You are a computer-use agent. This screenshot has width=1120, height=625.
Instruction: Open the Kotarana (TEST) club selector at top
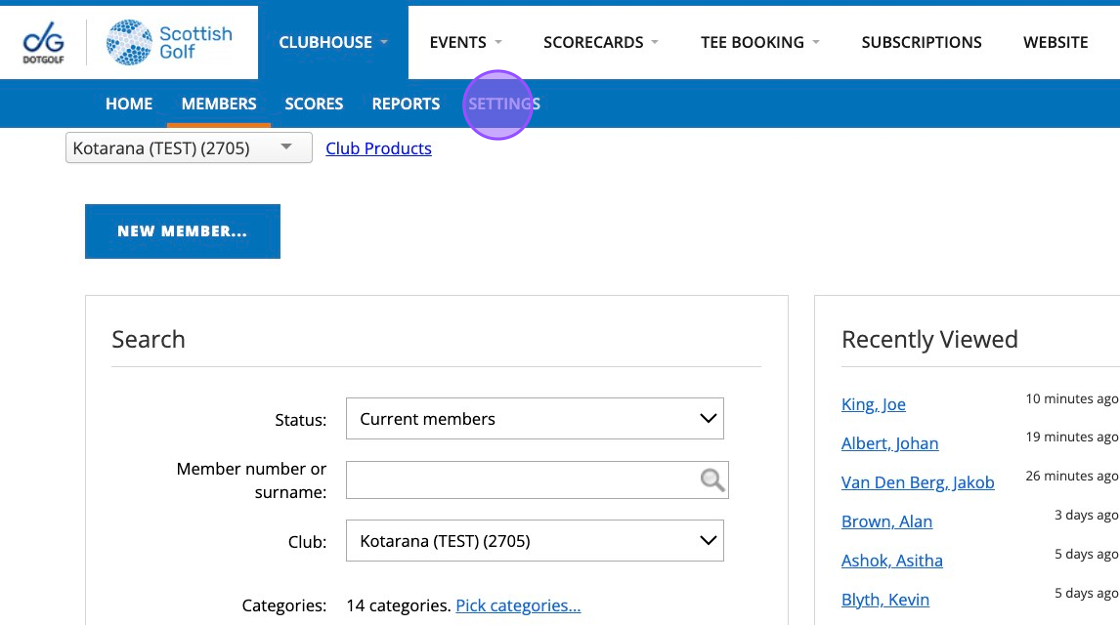[x=189, y=148]
